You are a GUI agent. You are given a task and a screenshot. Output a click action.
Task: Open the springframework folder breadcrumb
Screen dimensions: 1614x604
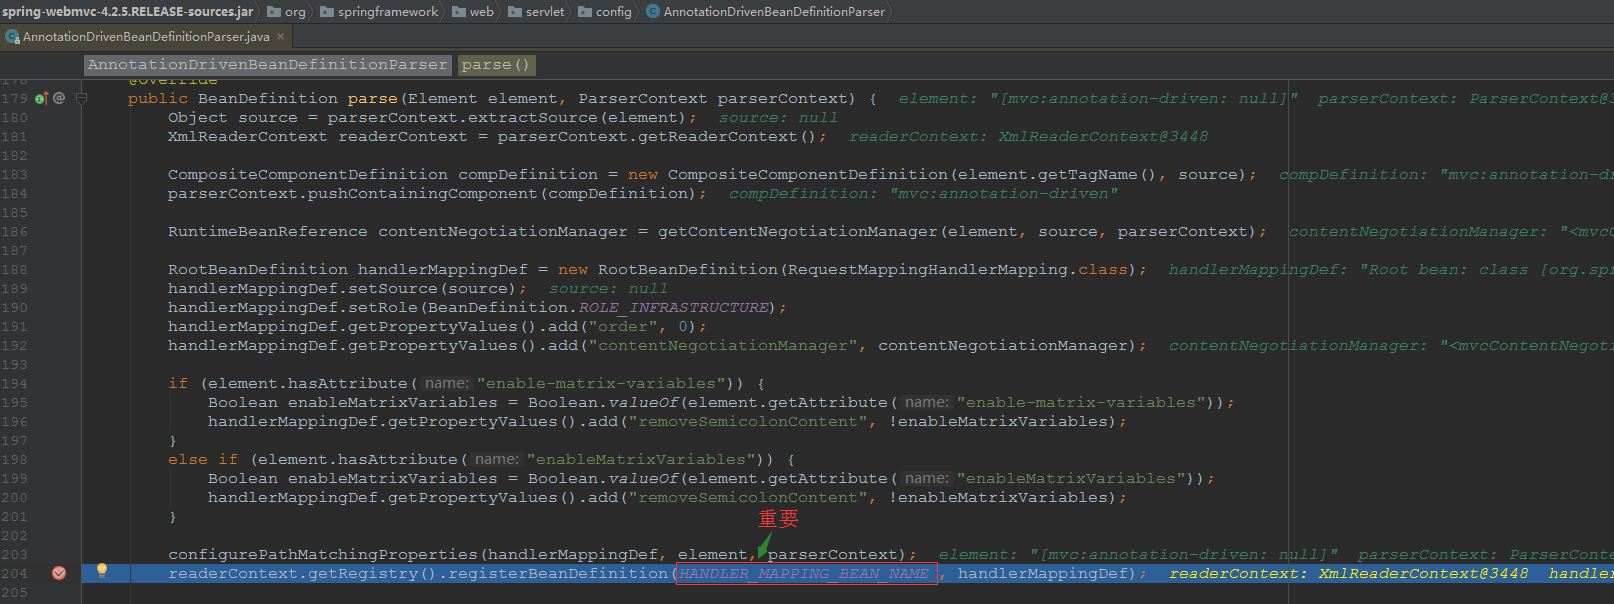[379, 12]
